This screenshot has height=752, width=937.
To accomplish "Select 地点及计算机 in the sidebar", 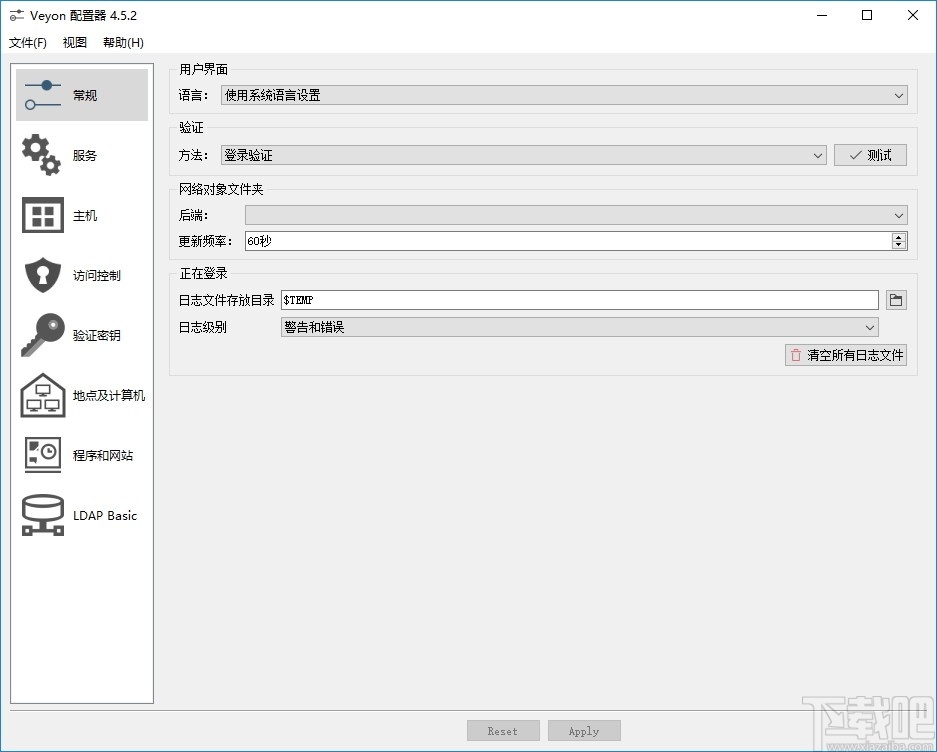I will click(x=80, y=395).
